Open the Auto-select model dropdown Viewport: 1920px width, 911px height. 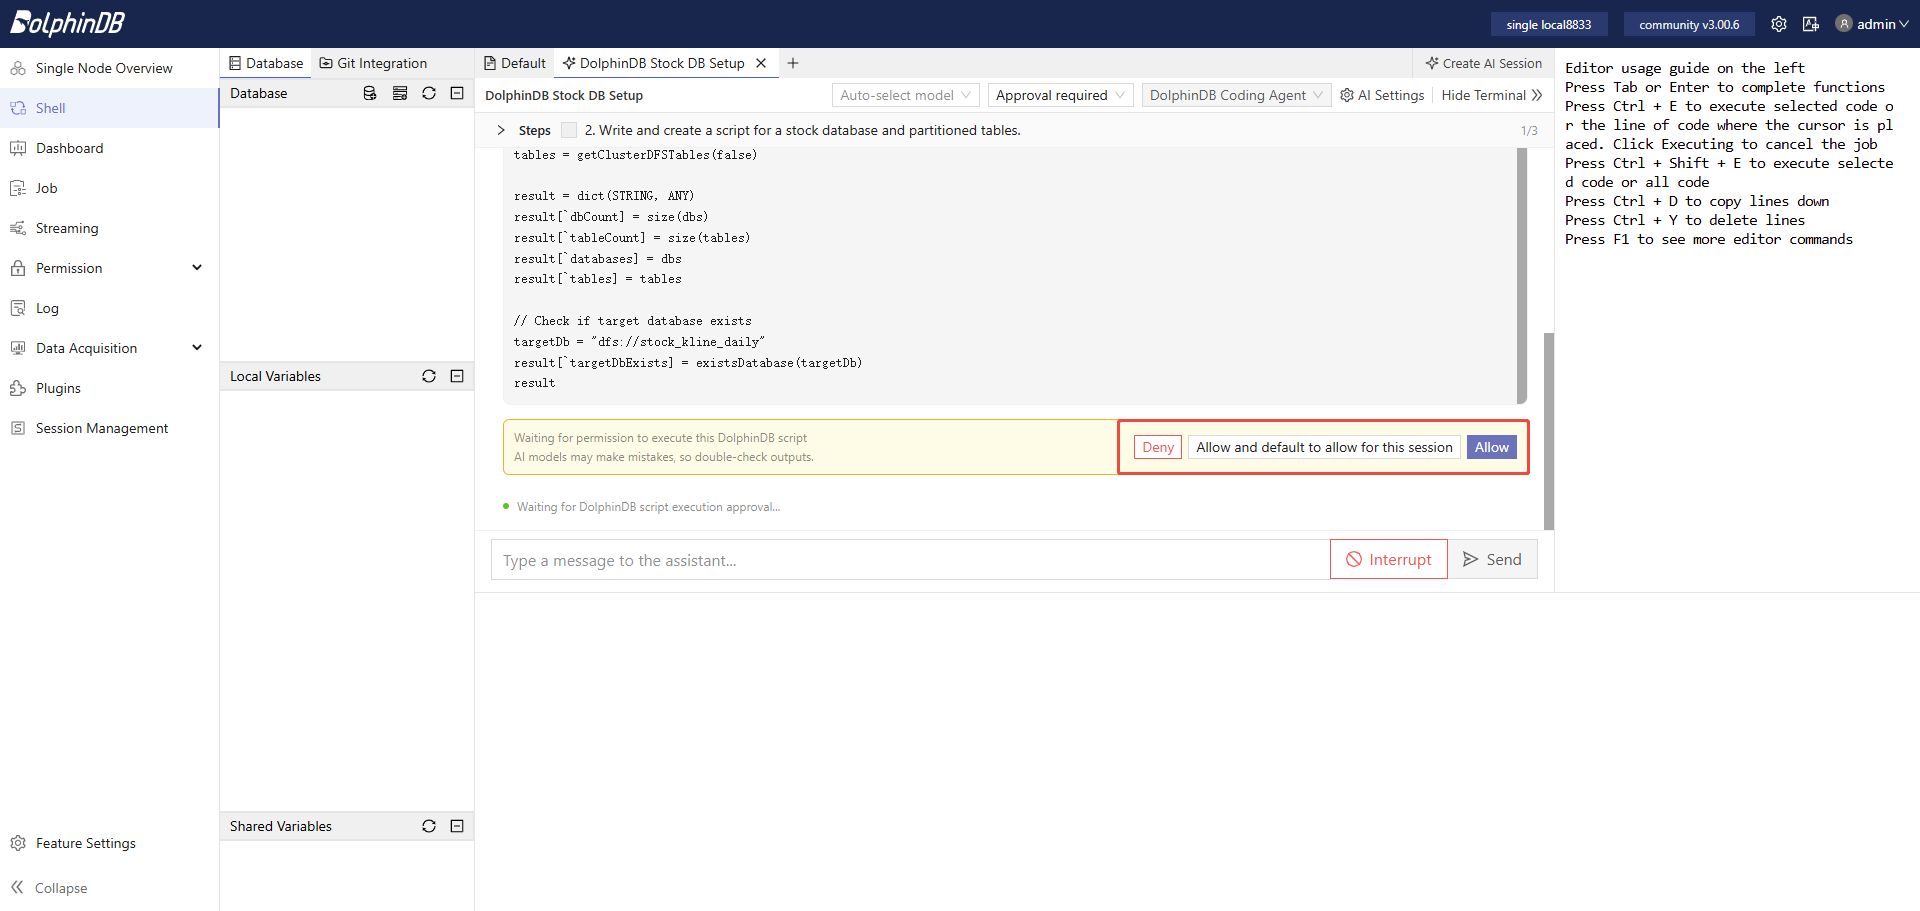point(906,95)
